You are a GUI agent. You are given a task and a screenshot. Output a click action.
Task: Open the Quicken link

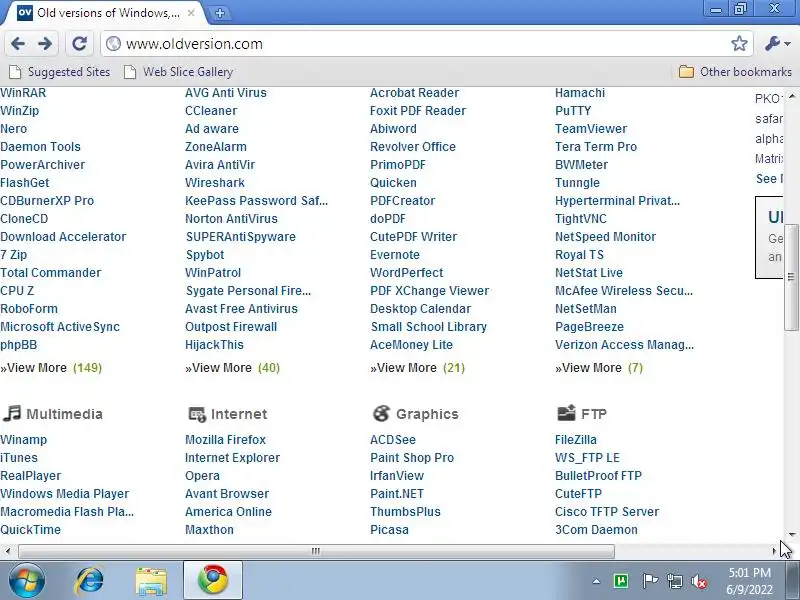click(x=393, y=183)
